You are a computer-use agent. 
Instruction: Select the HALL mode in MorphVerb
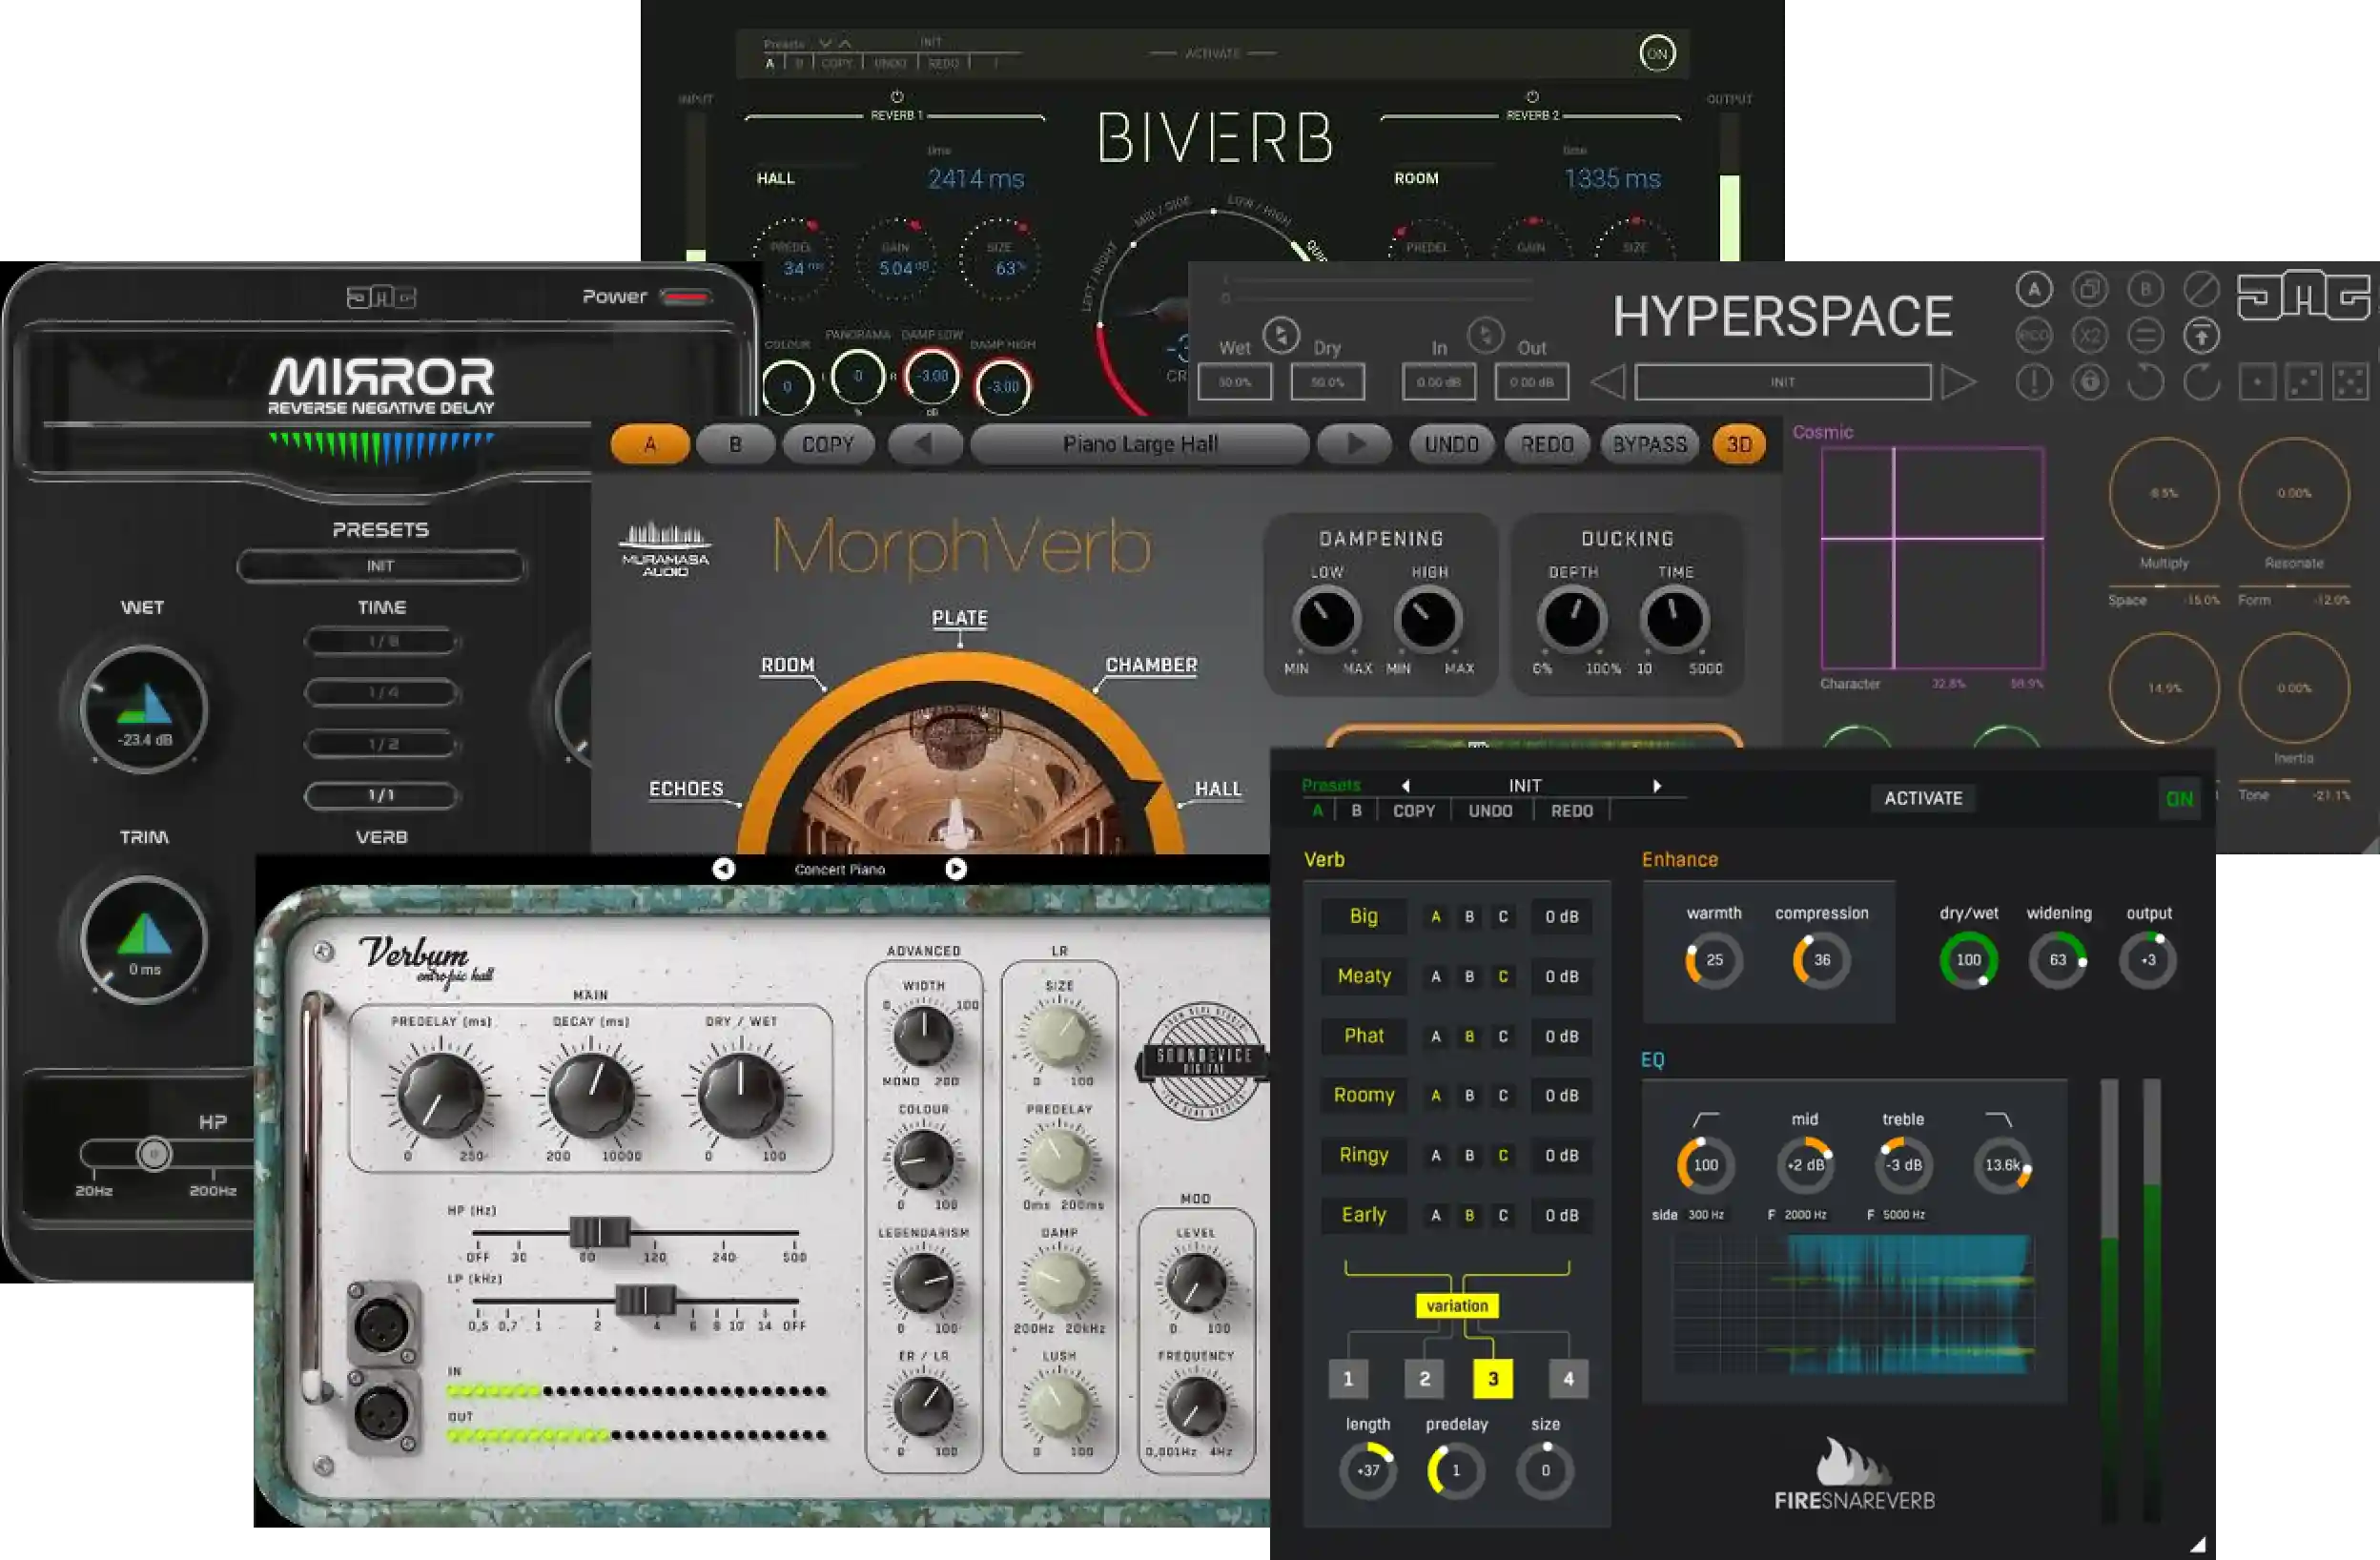coord(1218,789)
